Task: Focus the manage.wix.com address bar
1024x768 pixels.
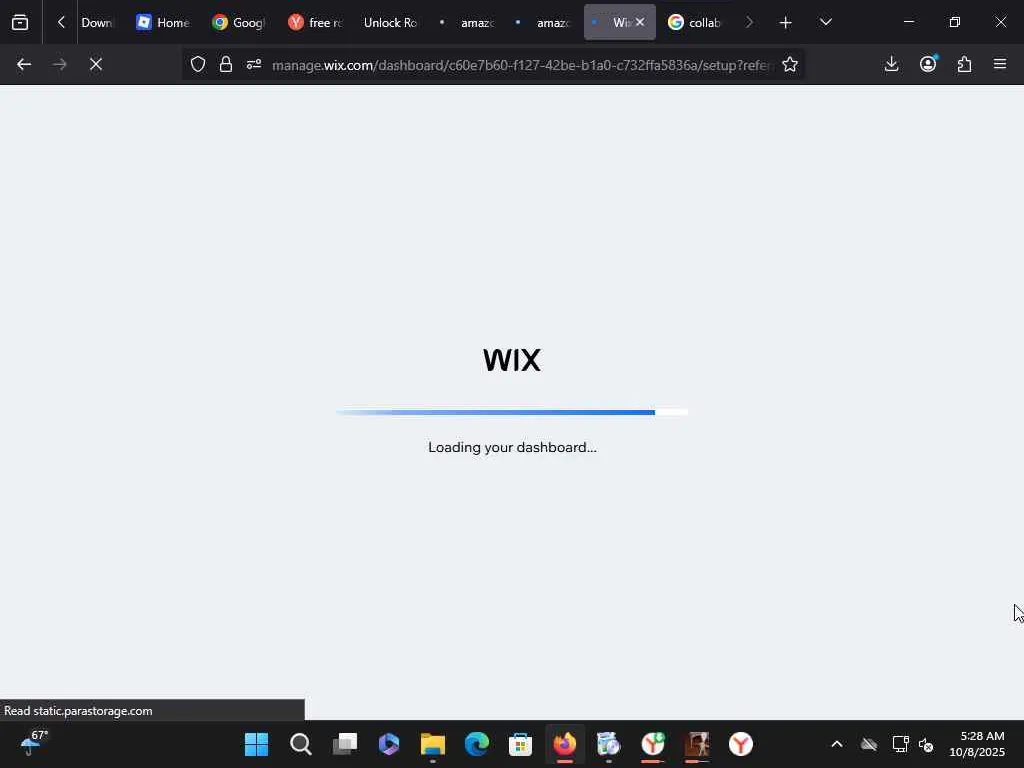Action: pyautogui.click(x=522, y=65)
